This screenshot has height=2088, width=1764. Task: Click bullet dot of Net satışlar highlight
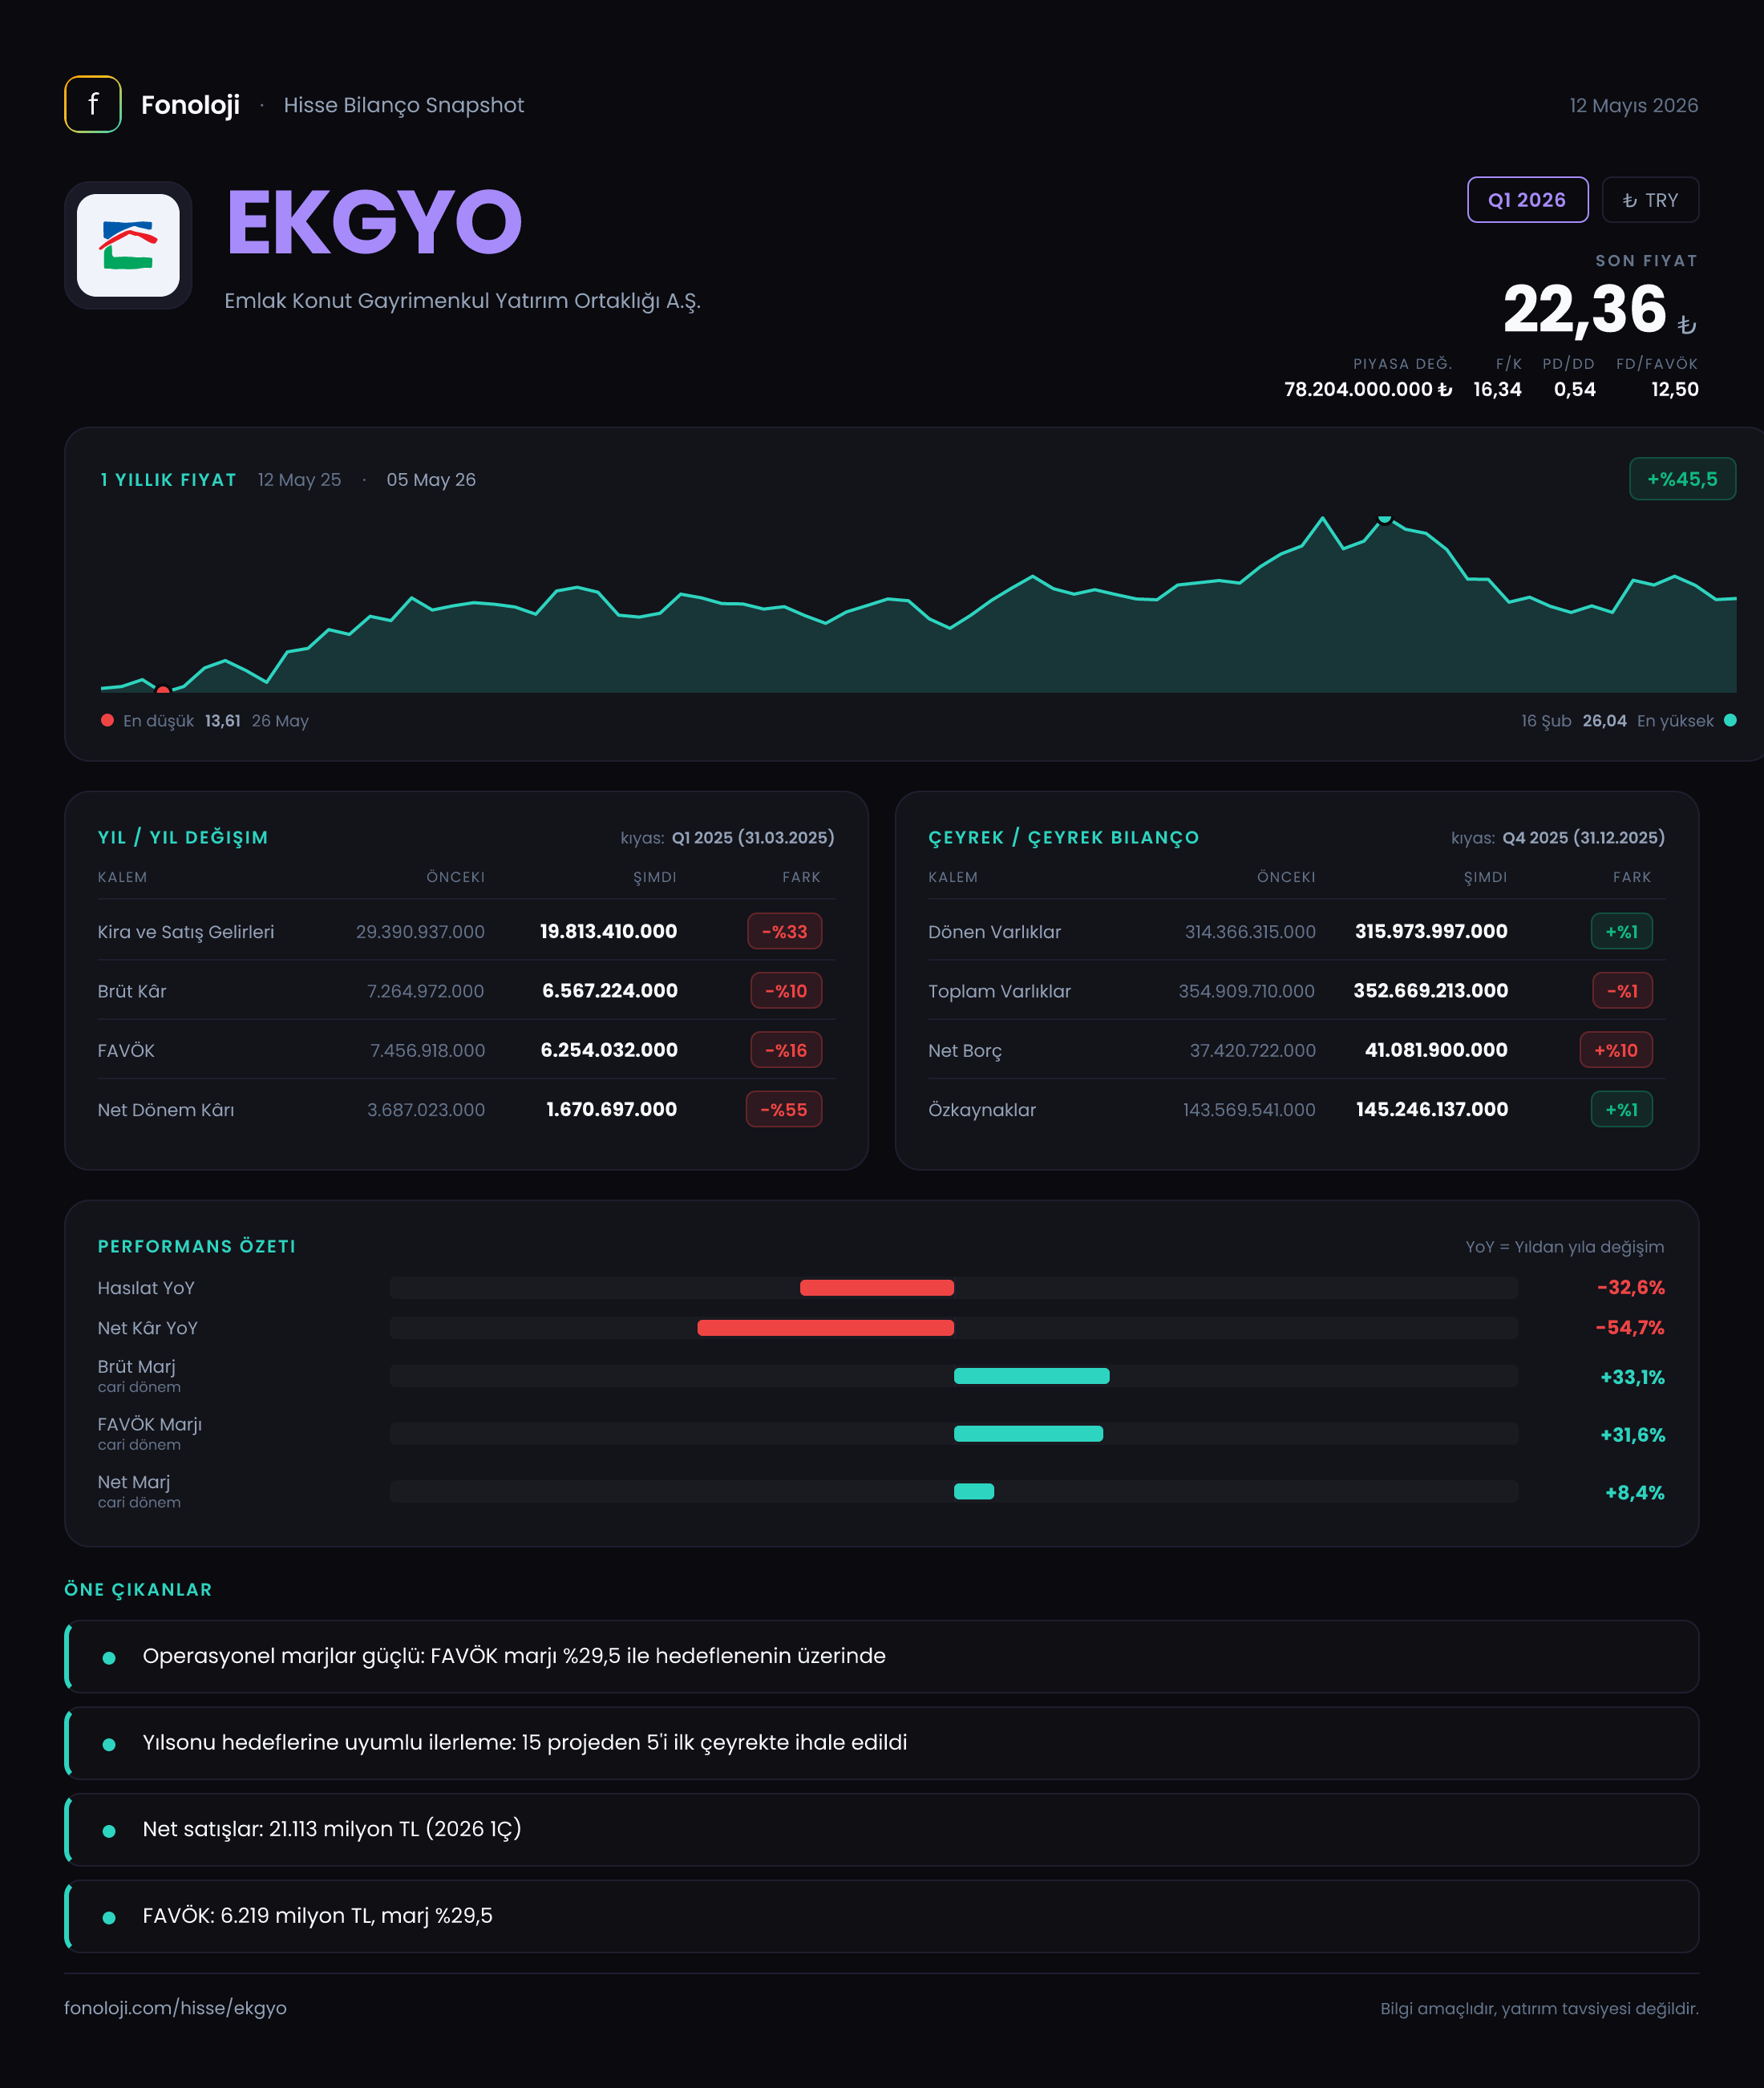(109, 1831)
